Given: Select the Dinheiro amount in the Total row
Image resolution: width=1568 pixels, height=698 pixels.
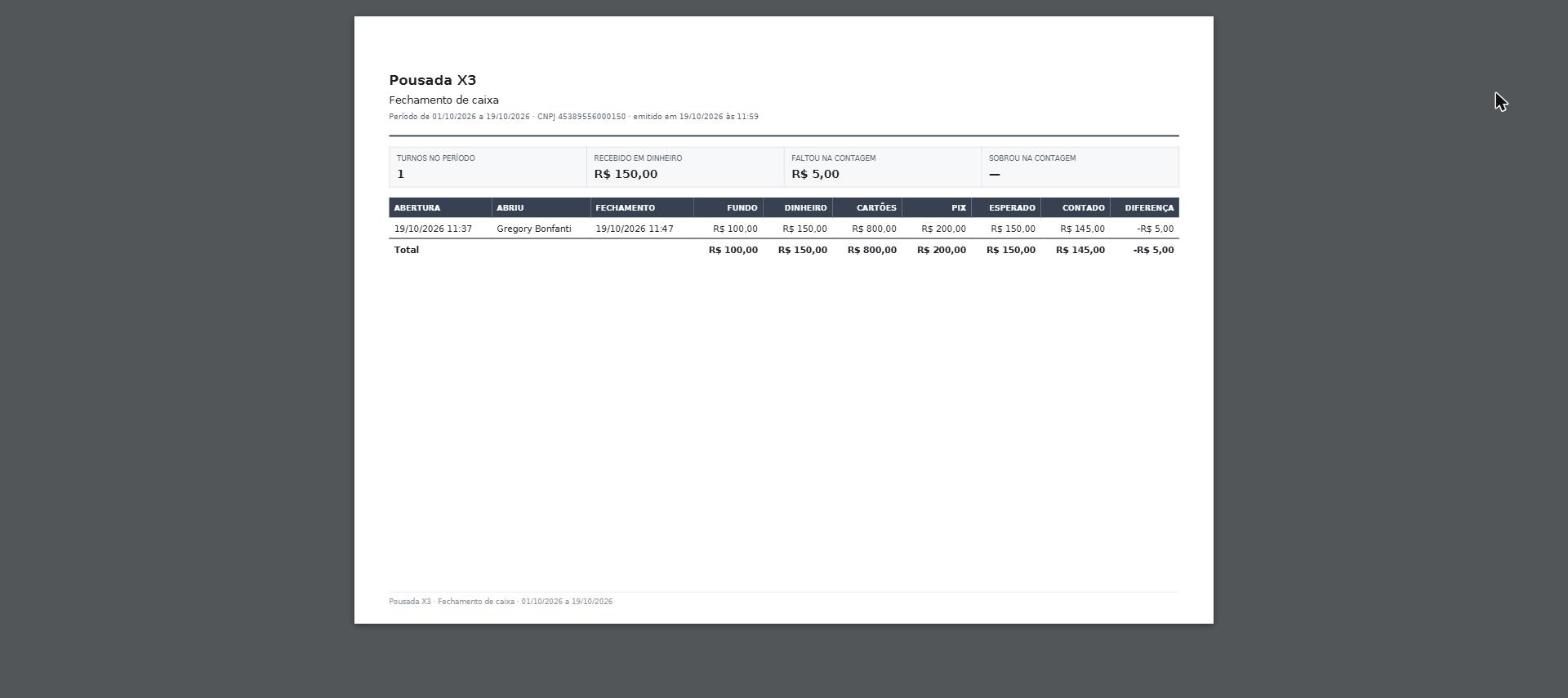Looking at the screenshot, I should 803,250.
